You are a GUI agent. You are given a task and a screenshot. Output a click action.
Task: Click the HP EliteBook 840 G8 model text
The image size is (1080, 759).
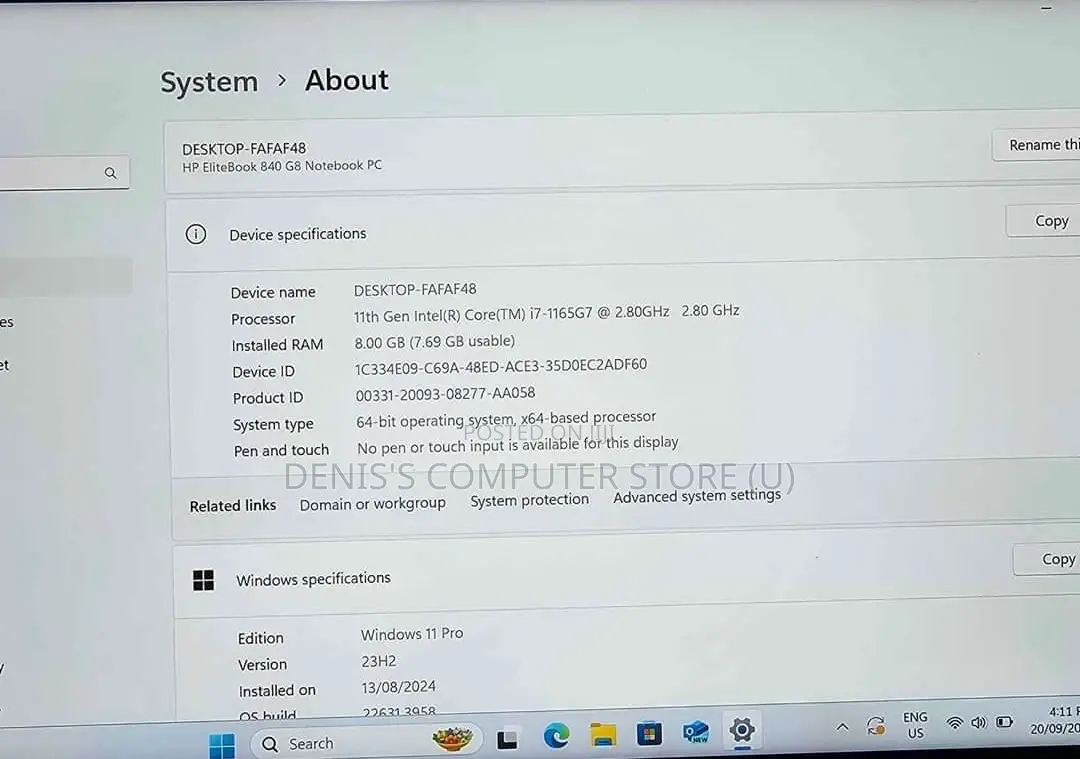[x=282, y=166]
